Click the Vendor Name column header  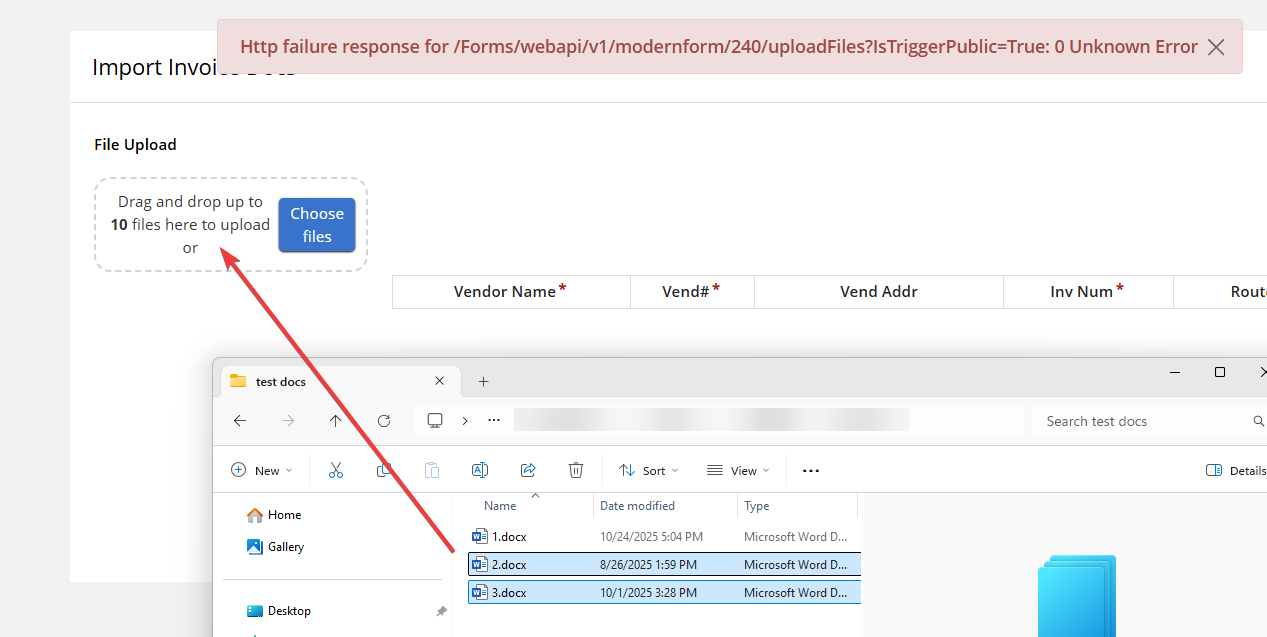511,292
